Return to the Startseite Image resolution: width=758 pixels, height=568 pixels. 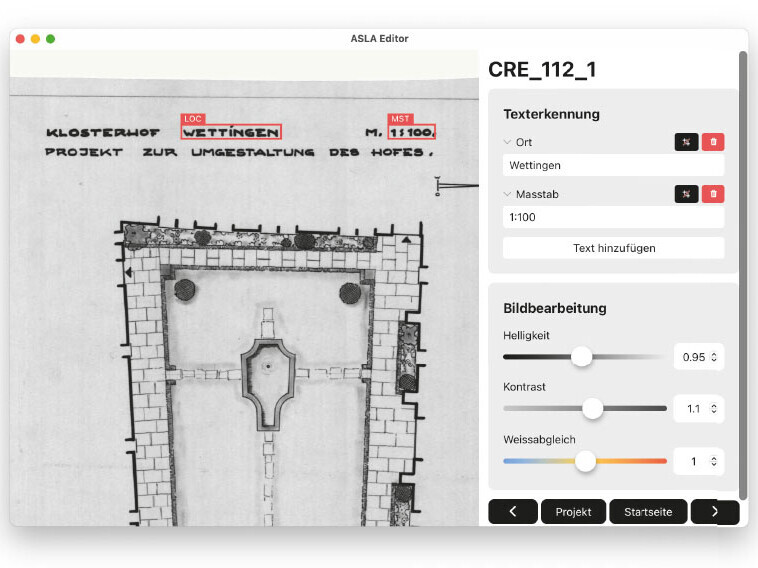(648, 511)
